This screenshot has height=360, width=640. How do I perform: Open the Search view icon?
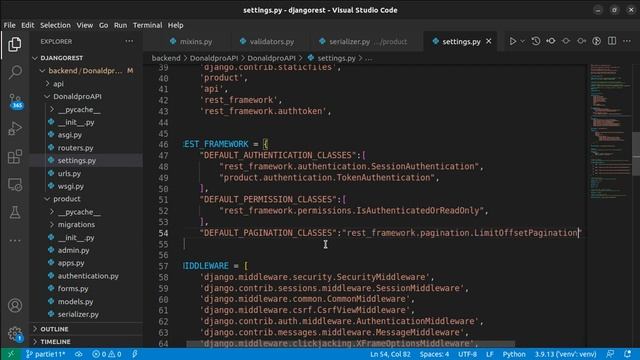[x=15, y=72]
